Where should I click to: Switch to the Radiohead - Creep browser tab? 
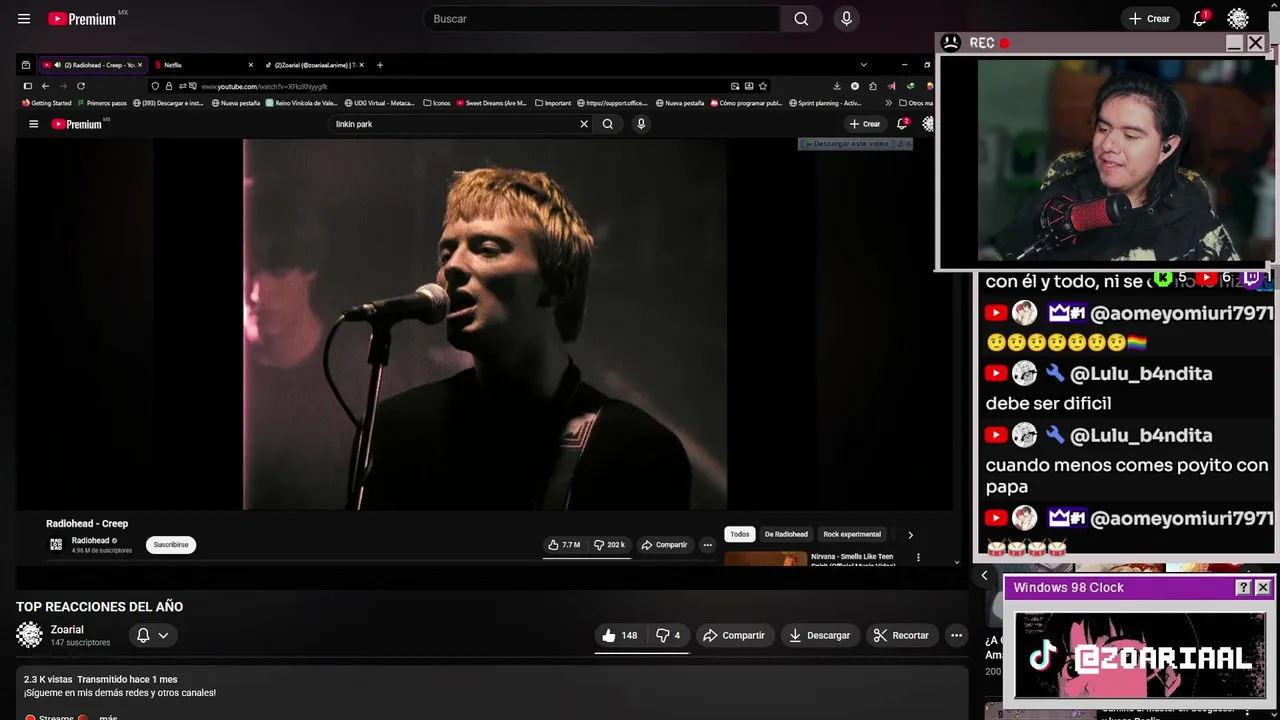pos(94,65)
